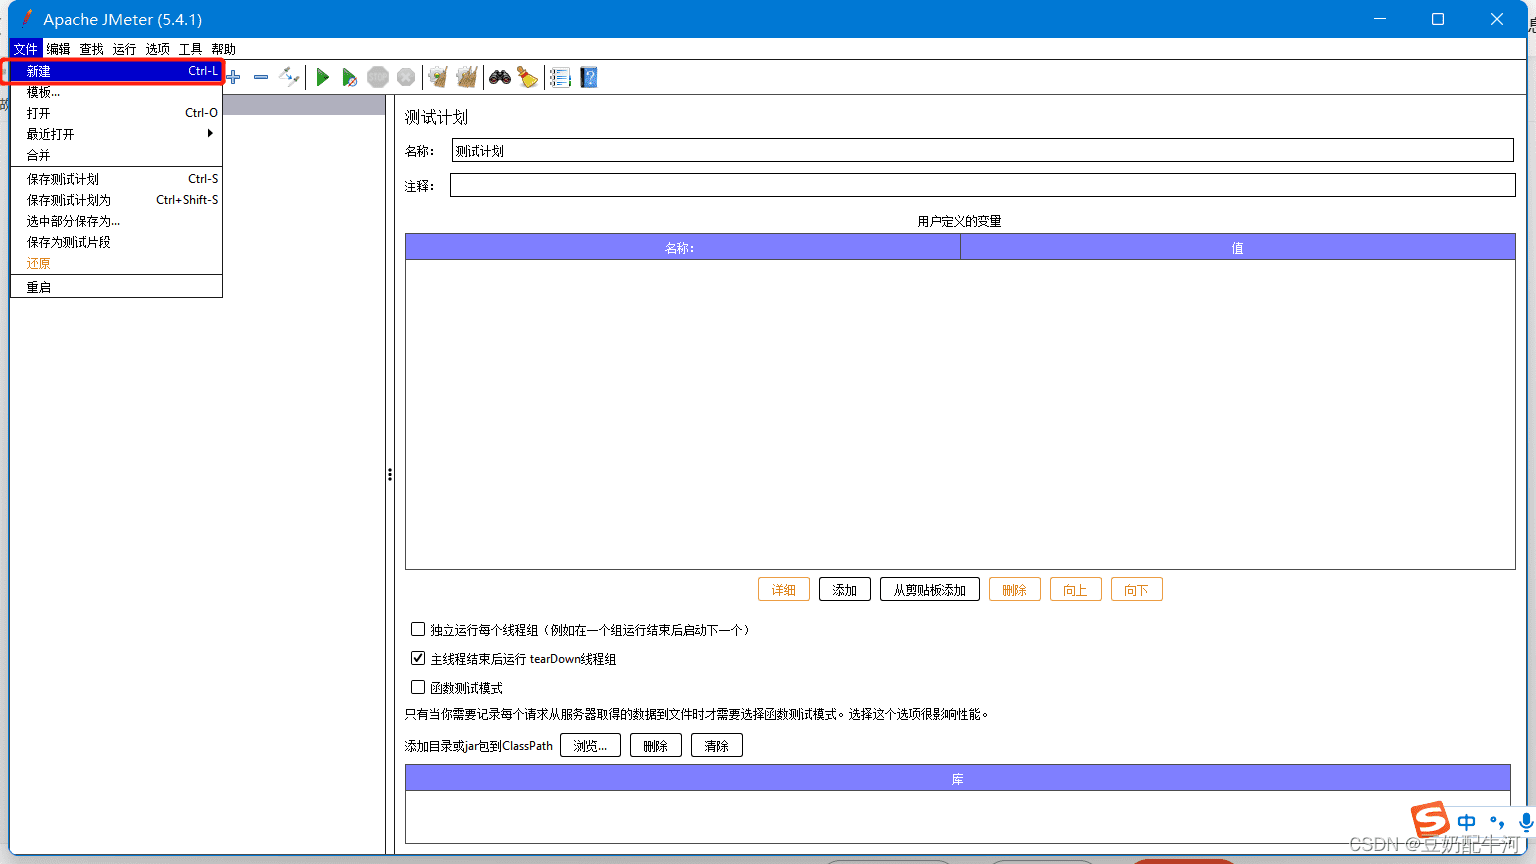This screenshot has height=864, width=1536.
Task: Click the 删除 button beside 浏览...
Action: (656, 746)
